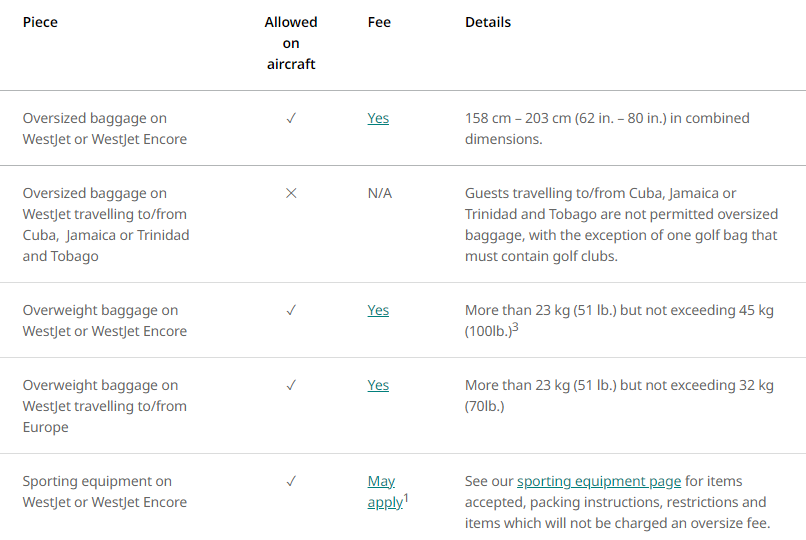The height and width of the screenshot is (540, 806).
Task: Click the Yes fee link for oversized baggage
Action: [378, 118]
